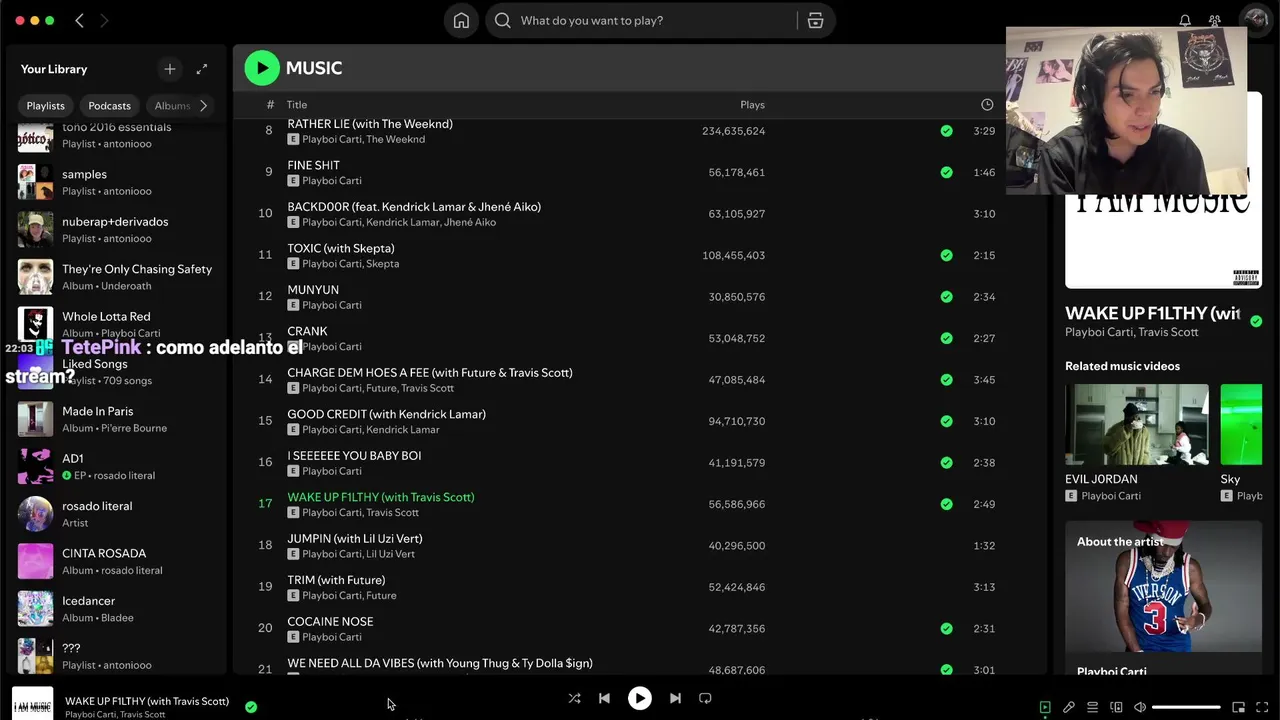Select the Playlists filter chip
The width and height of the screenshot is (1280, 720).
[x=45, y=105]
